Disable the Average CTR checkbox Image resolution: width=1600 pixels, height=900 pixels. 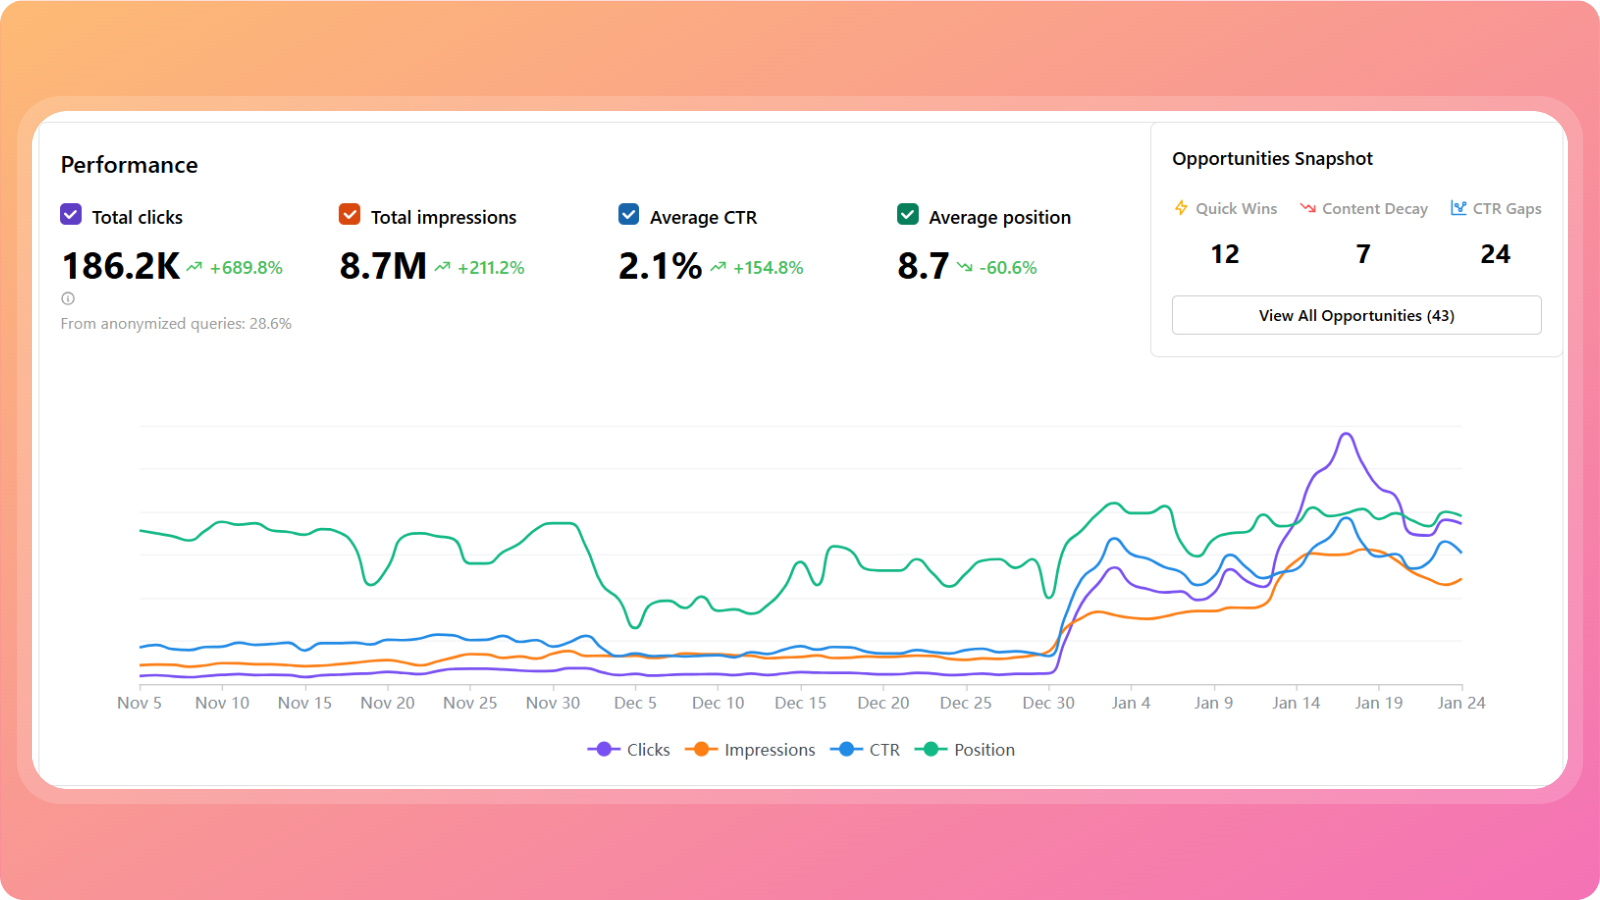(x=629, y=214)
